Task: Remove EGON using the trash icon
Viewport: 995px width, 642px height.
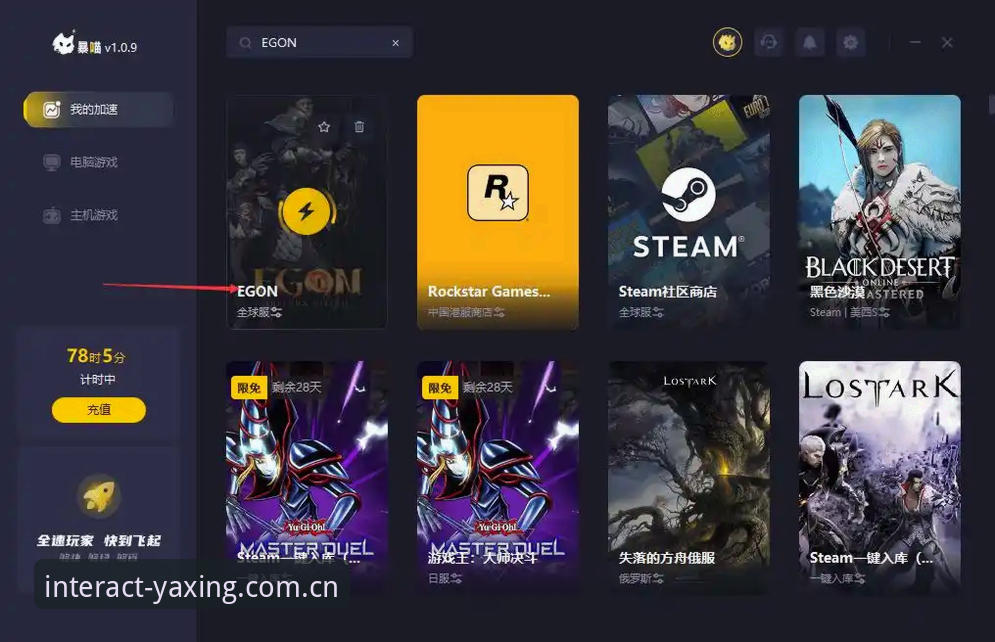Action: click(x=359, y=127)
